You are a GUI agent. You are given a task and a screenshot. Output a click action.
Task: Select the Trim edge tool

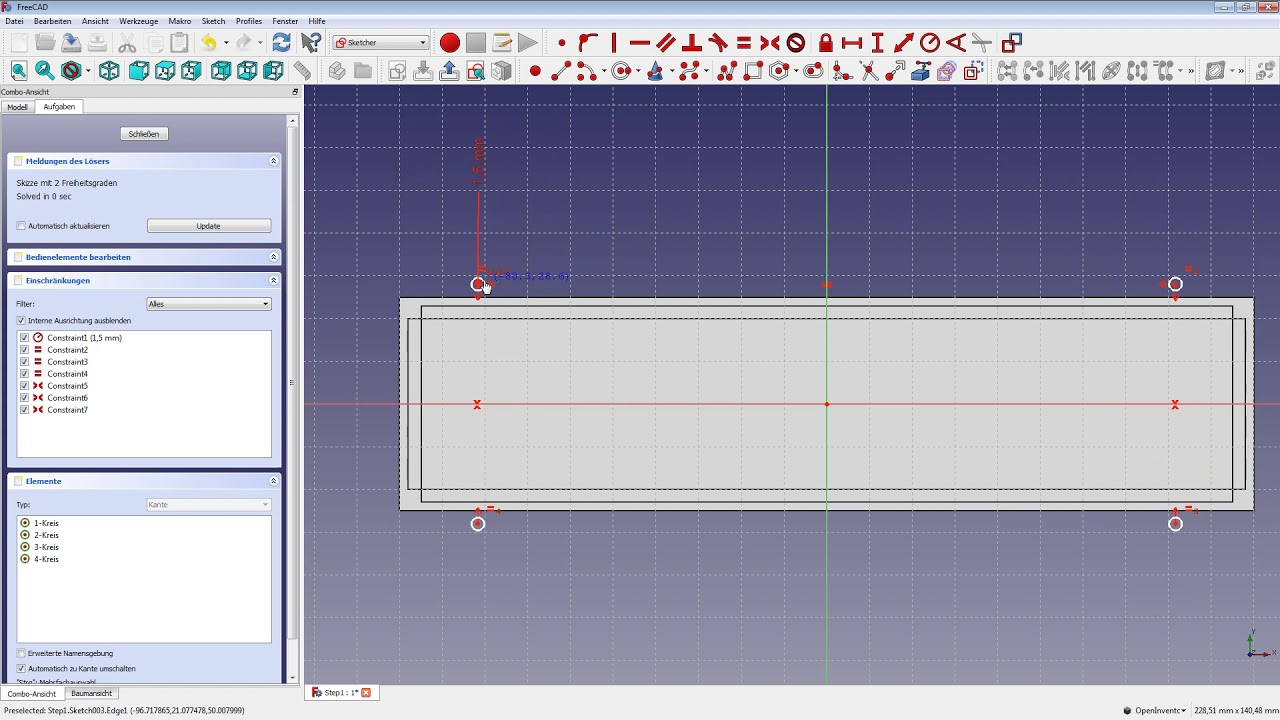tap(869, 71)
